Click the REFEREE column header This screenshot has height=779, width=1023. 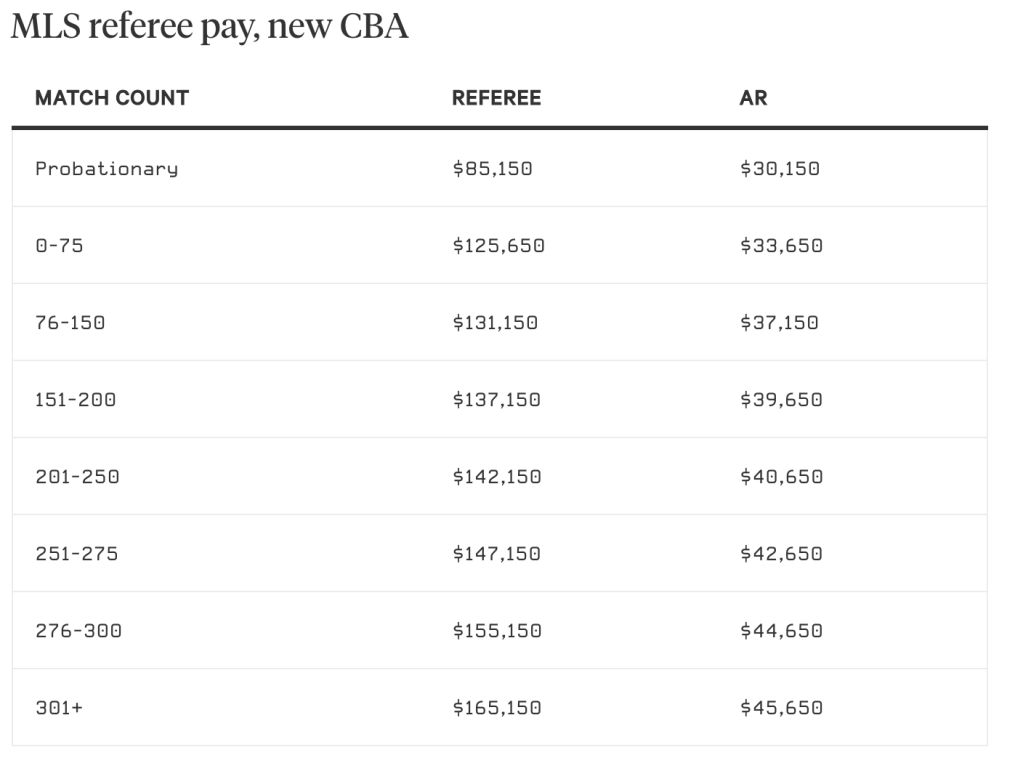496,98
